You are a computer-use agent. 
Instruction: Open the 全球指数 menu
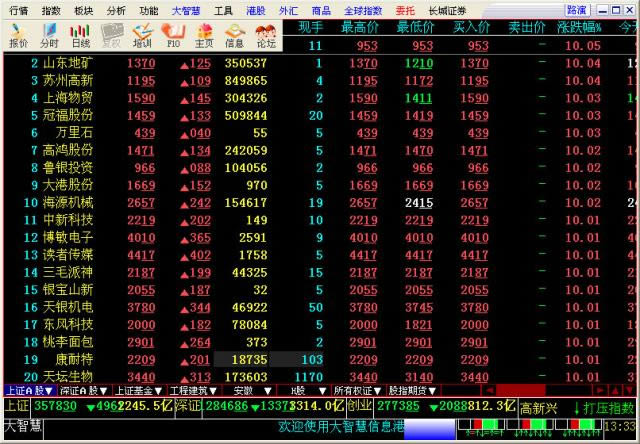click(363, 11)
